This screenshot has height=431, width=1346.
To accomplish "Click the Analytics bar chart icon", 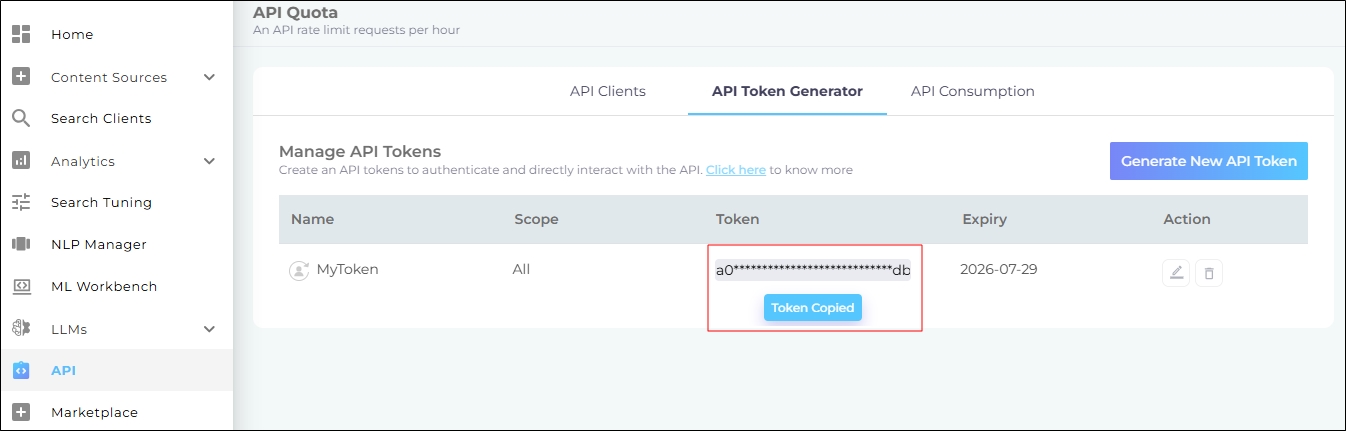I will (21, 161).
